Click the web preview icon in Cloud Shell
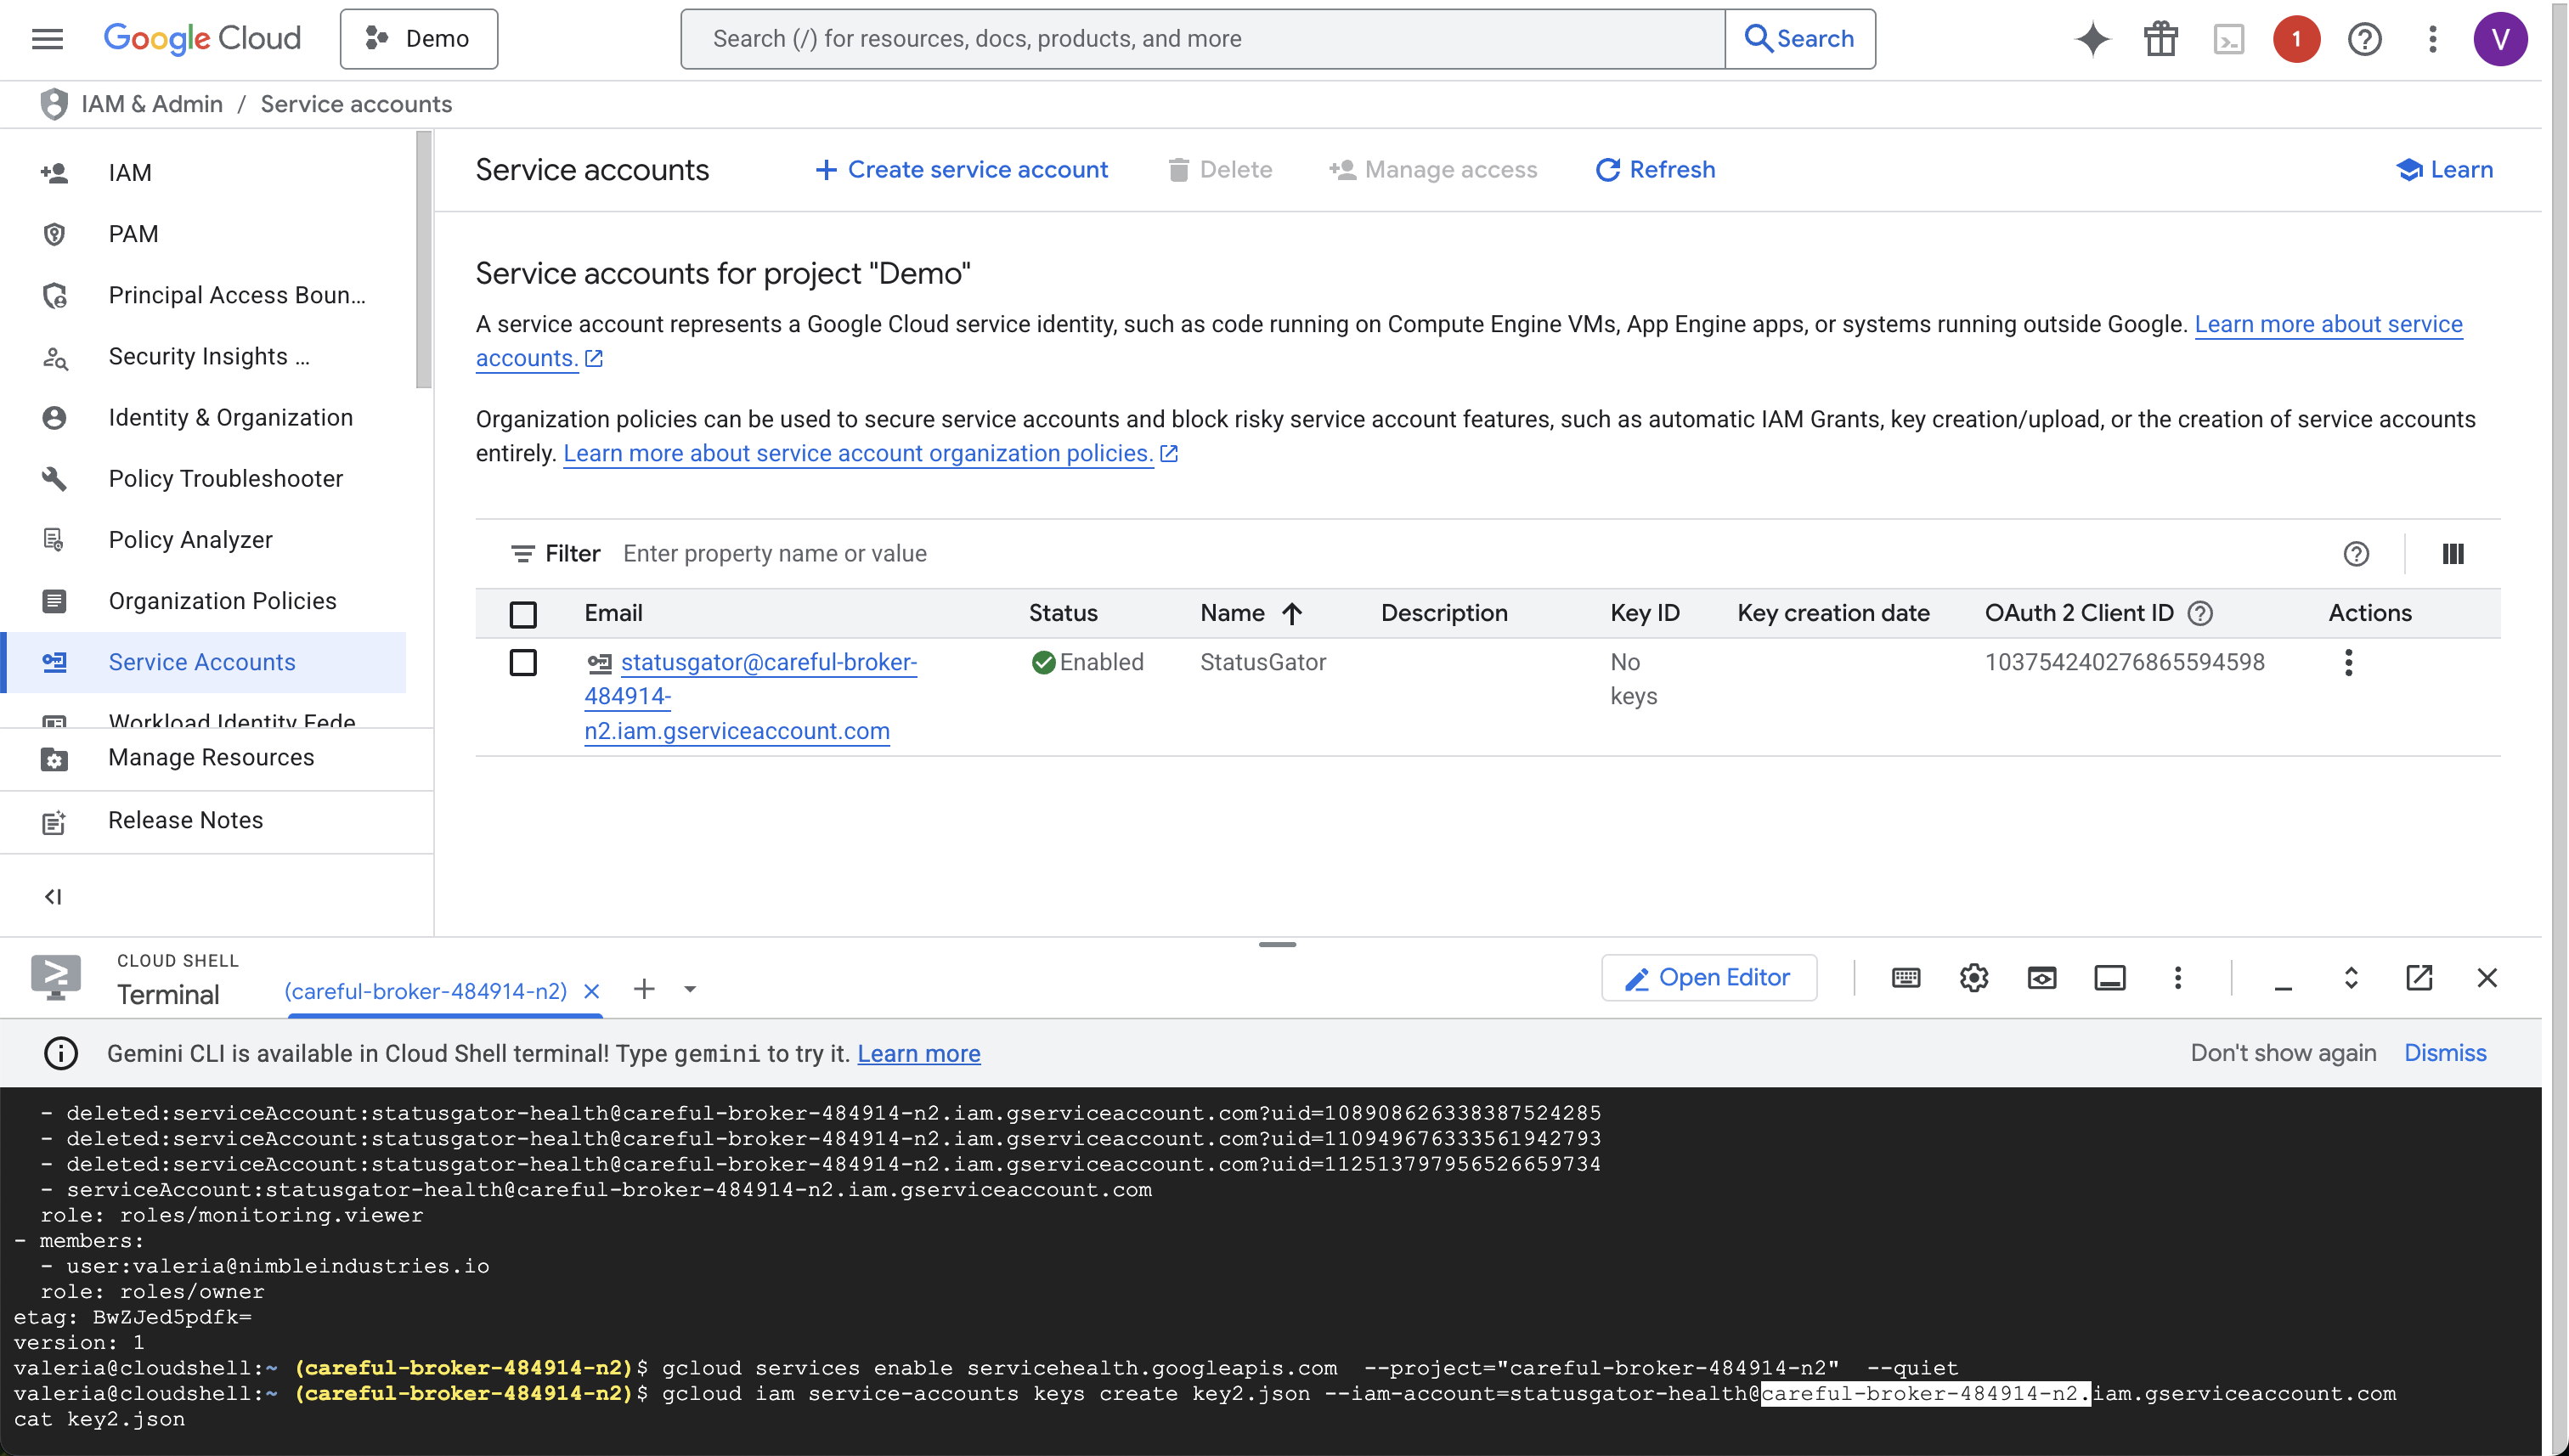The image size is (2569, 1456). coord(2041,977)
